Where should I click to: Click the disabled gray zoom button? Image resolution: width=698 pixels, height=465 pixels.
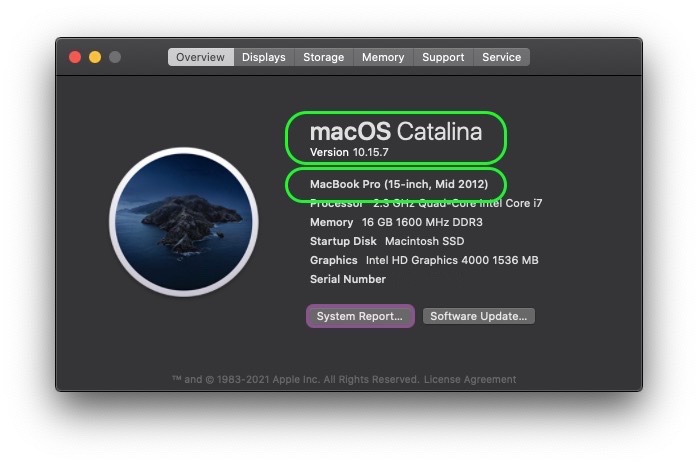(x=115, y=57)
